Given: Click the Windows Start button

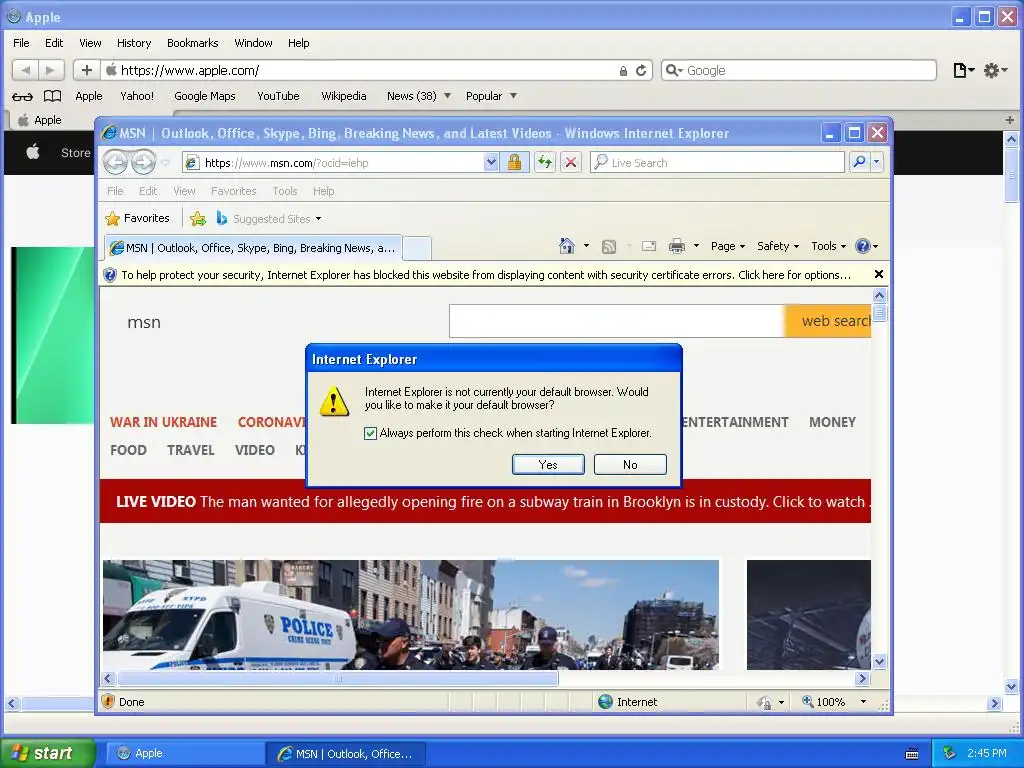Looking at the screenshot, I should click(x=48, y=753).
